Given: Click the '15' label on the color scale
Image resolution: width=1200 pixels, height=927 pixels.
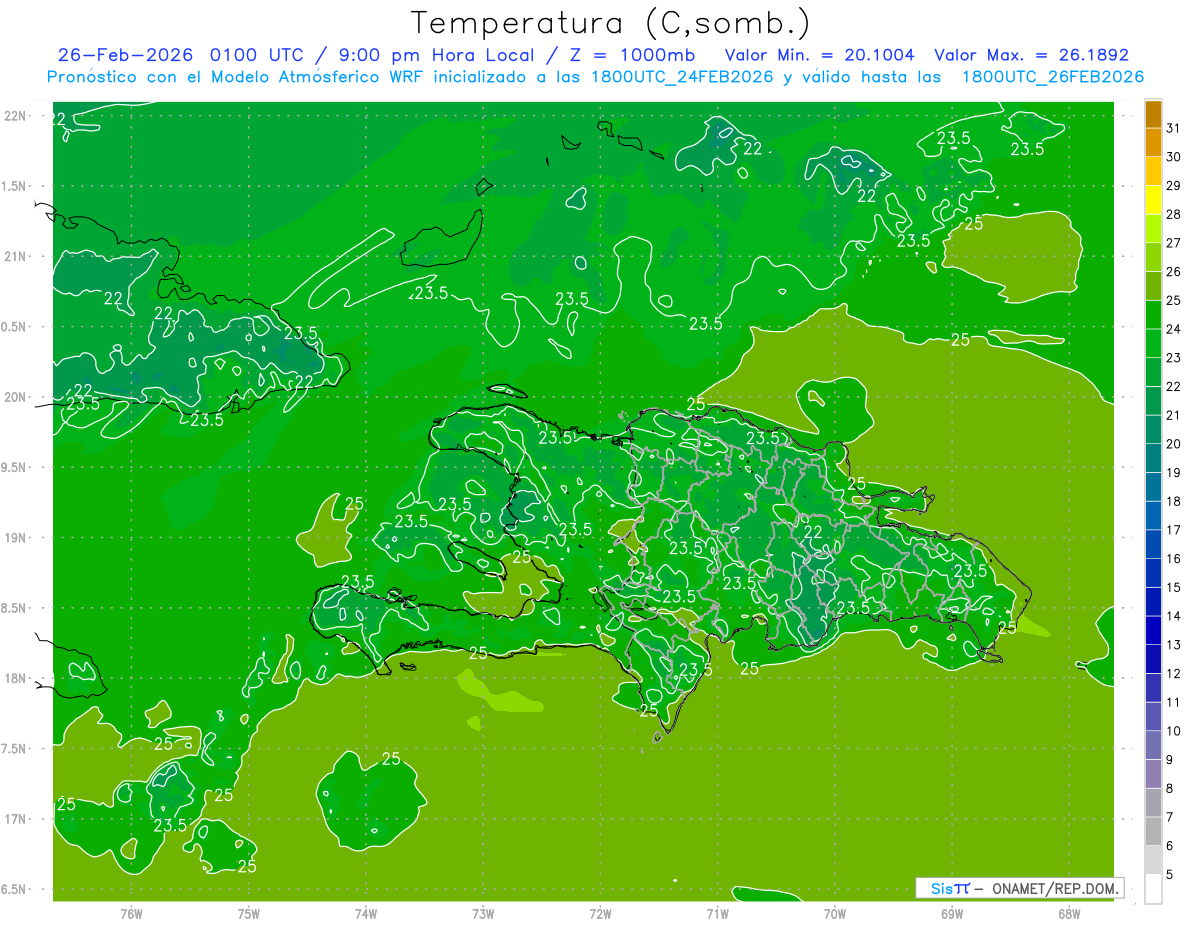Looking at the screenshot, I should pyautogui.click(x=1173, y=588).
